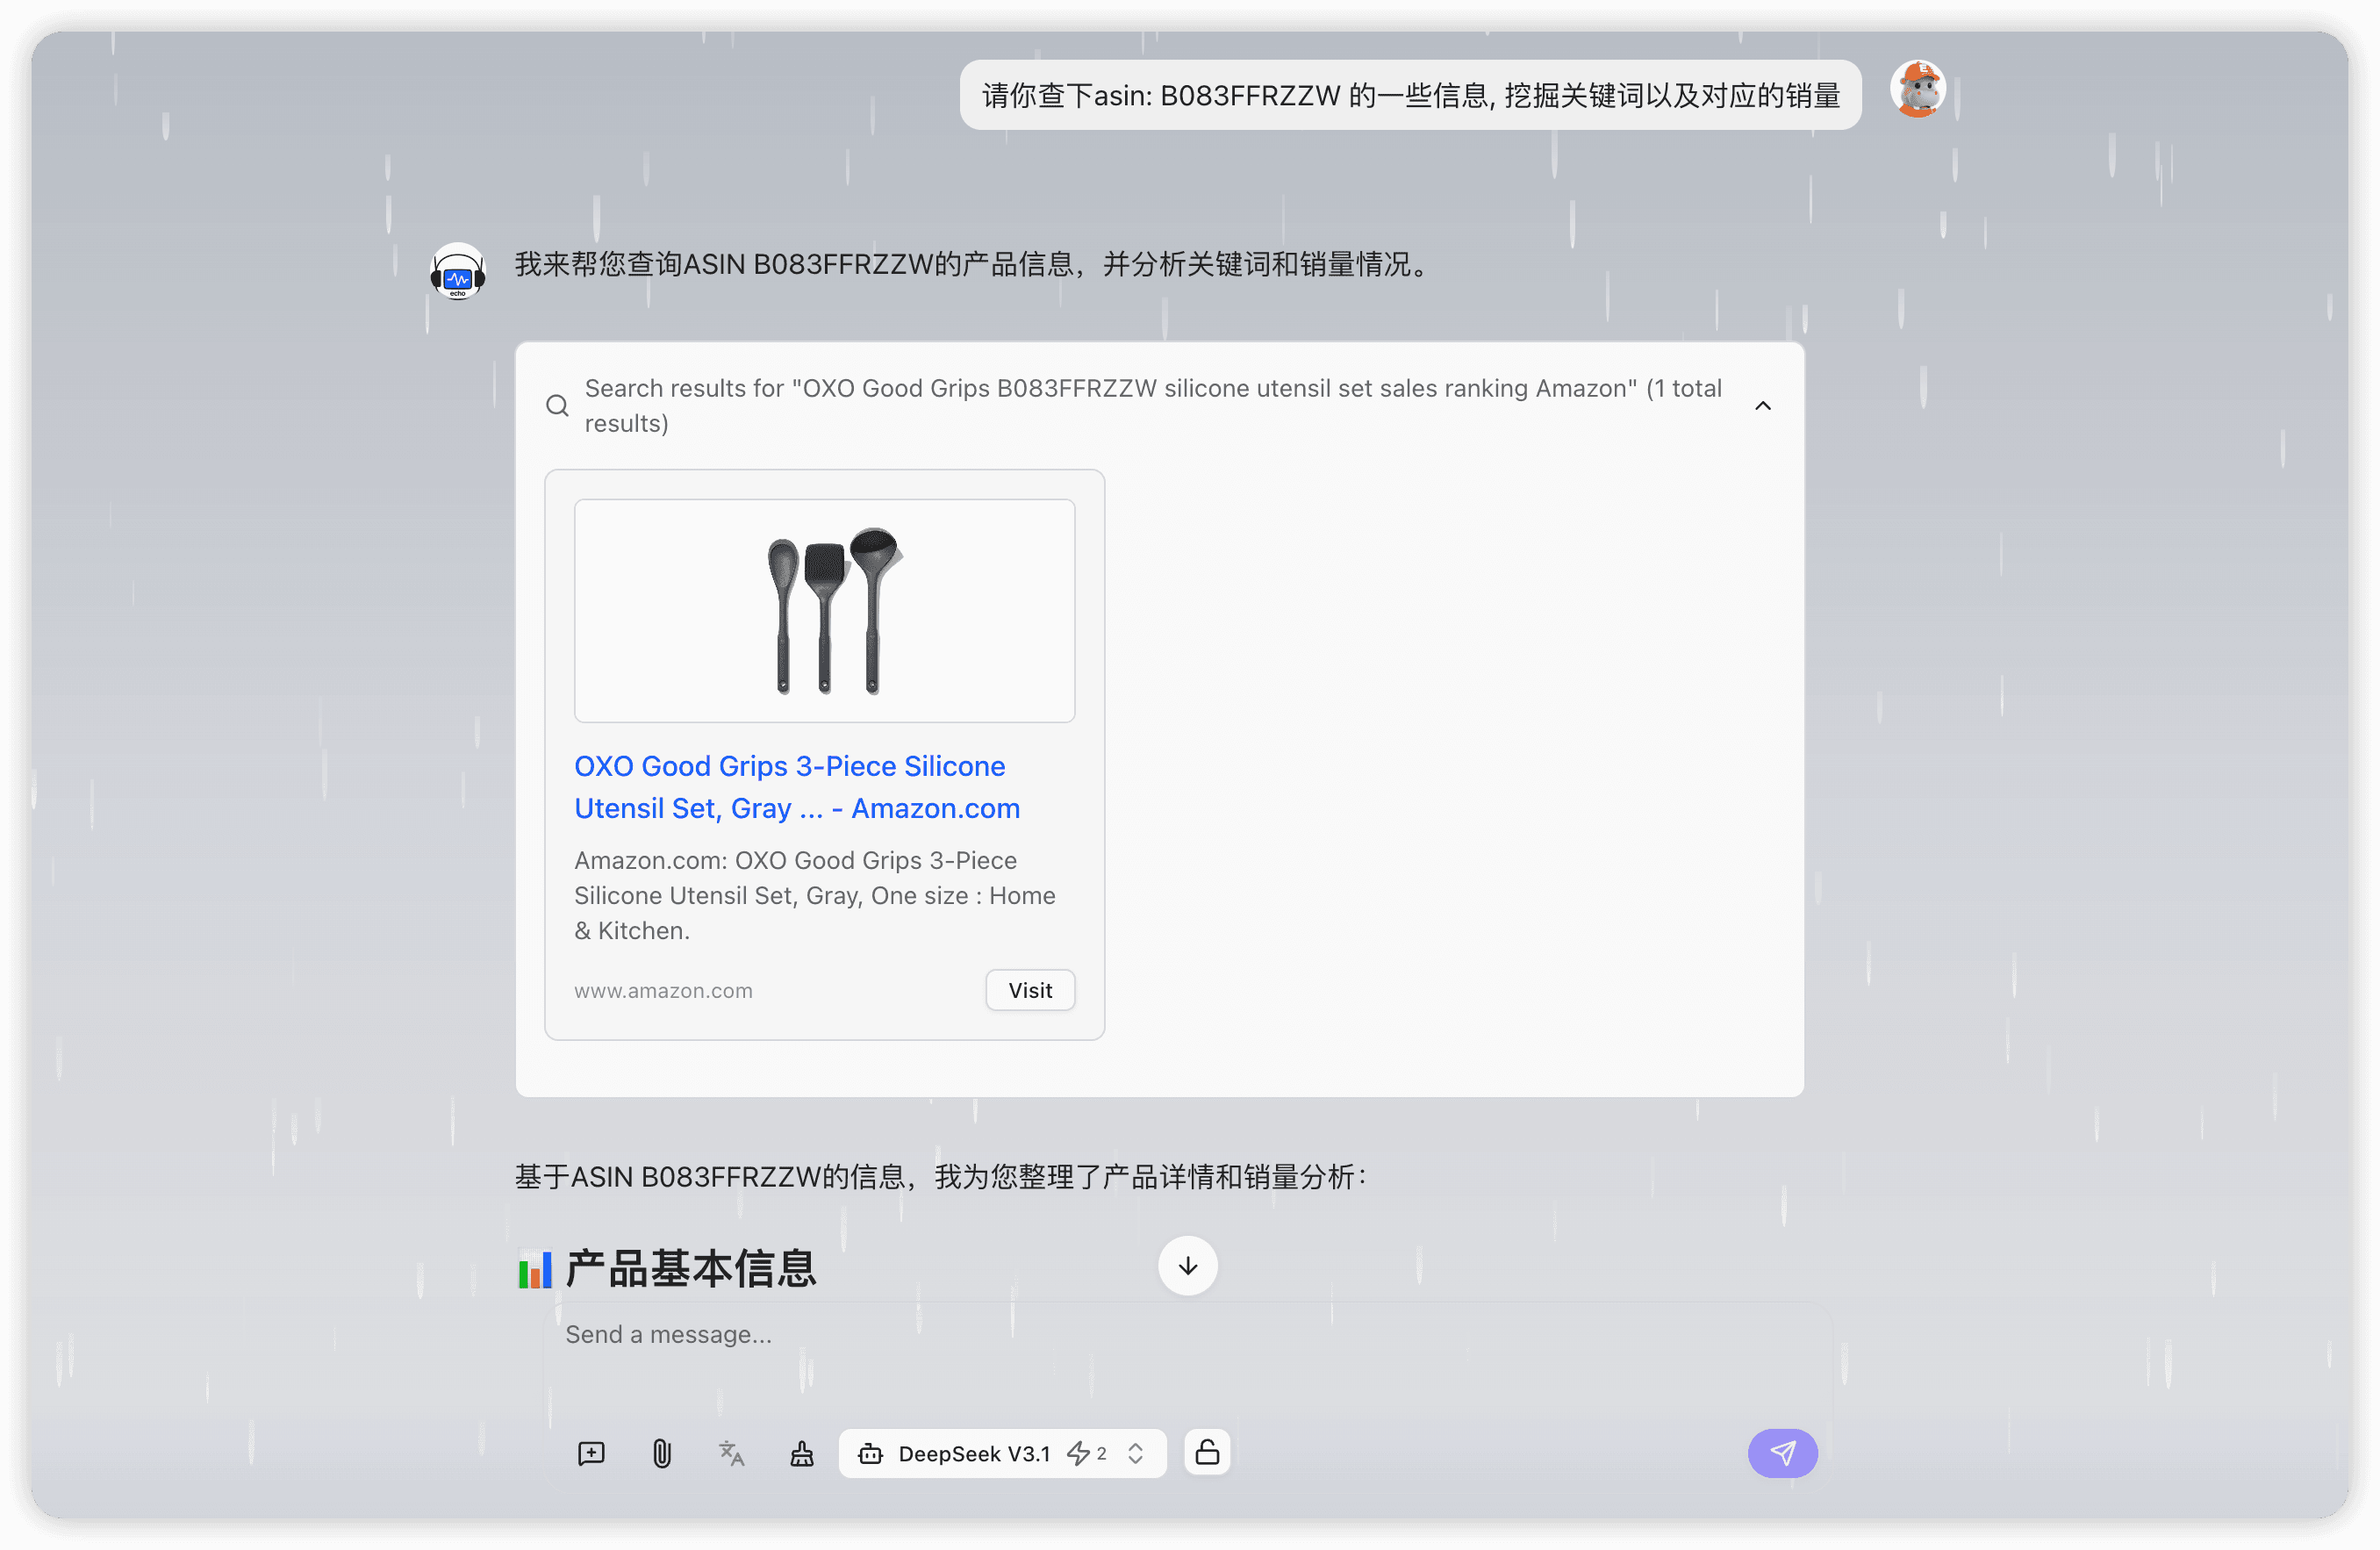Click the broom clear-context icon
Image resolution: width=2380 pixels, height=1550 pixels.
801,1453
